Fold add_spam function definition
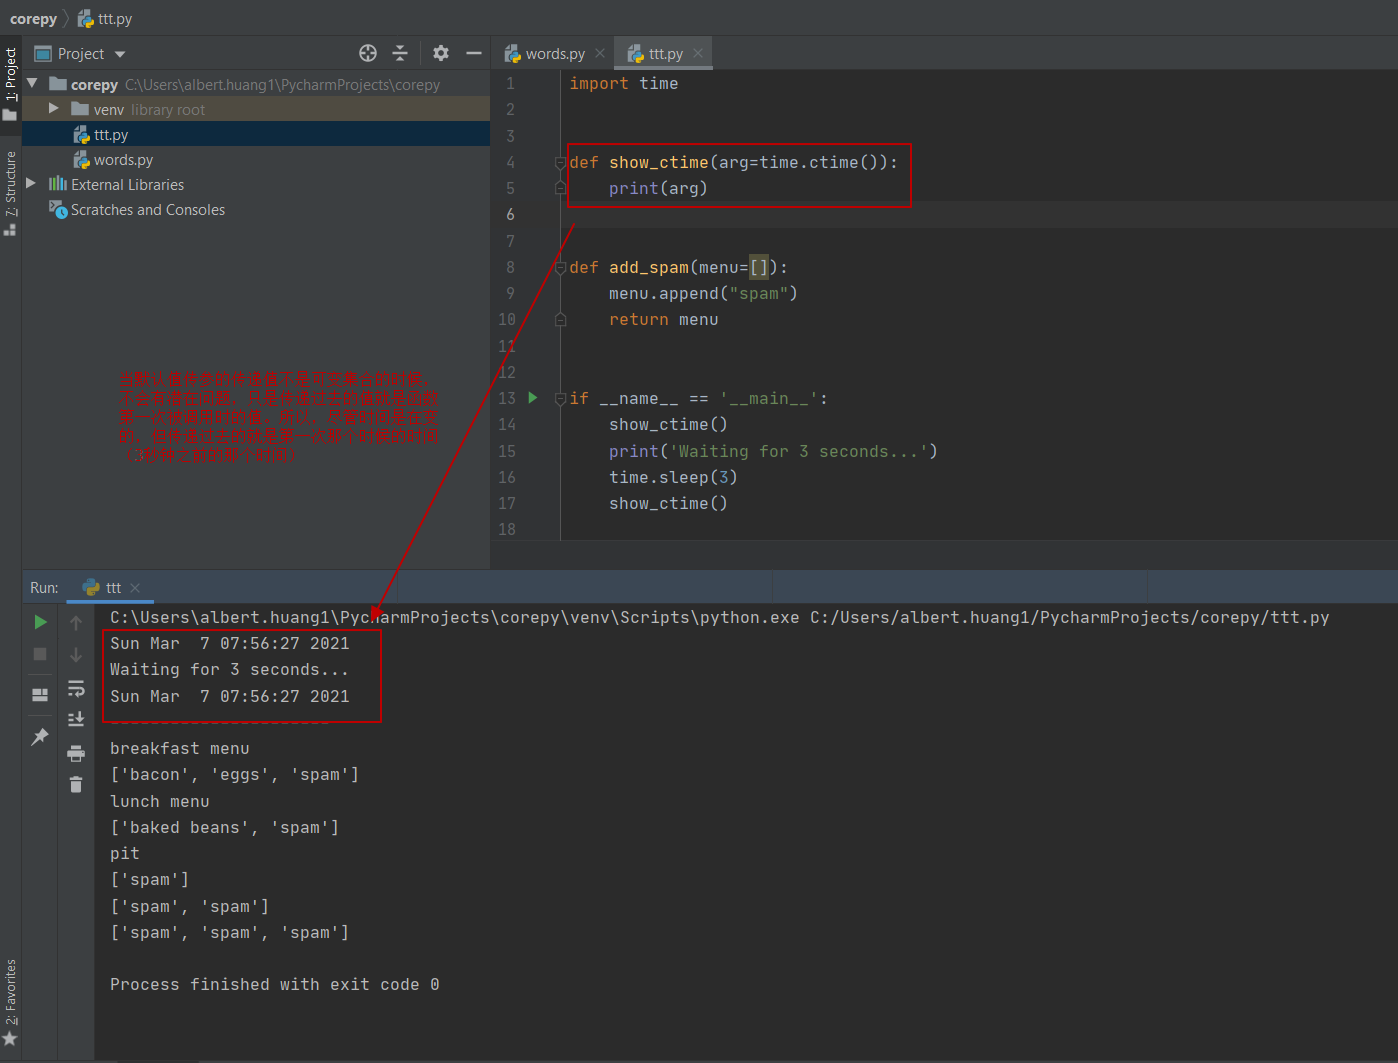1398x1063 pixels. click(561, 267)
